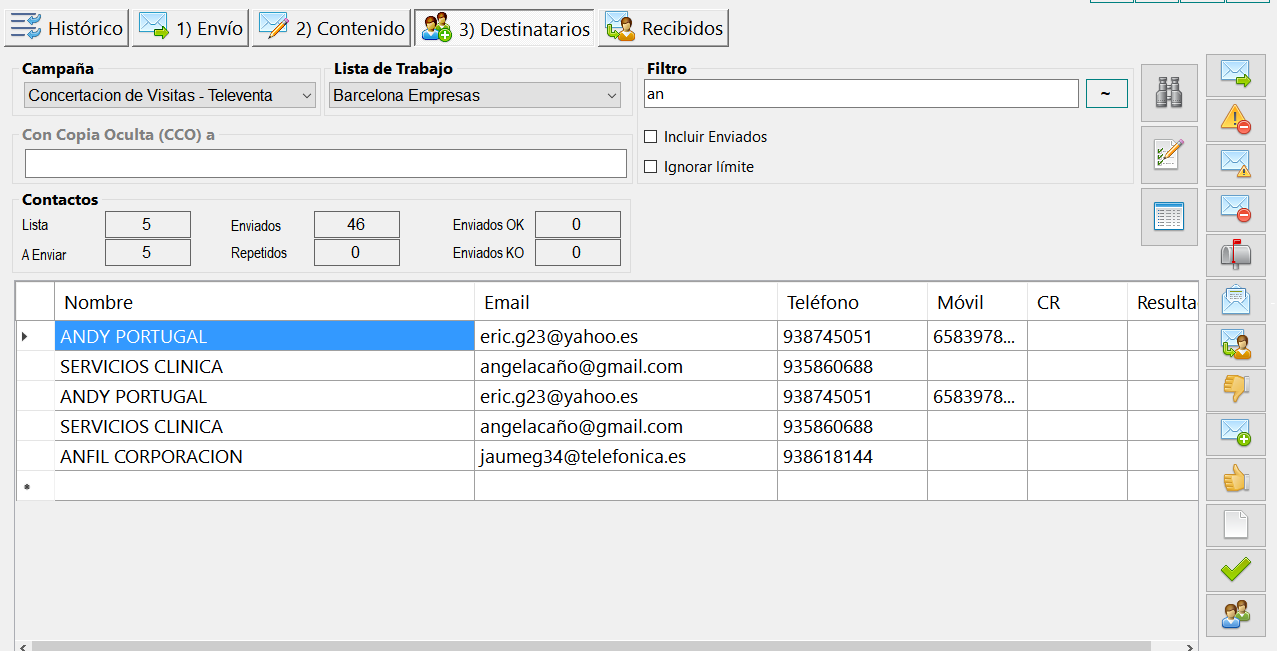Click the envelope with red minus button

(x=1237, y=211)
